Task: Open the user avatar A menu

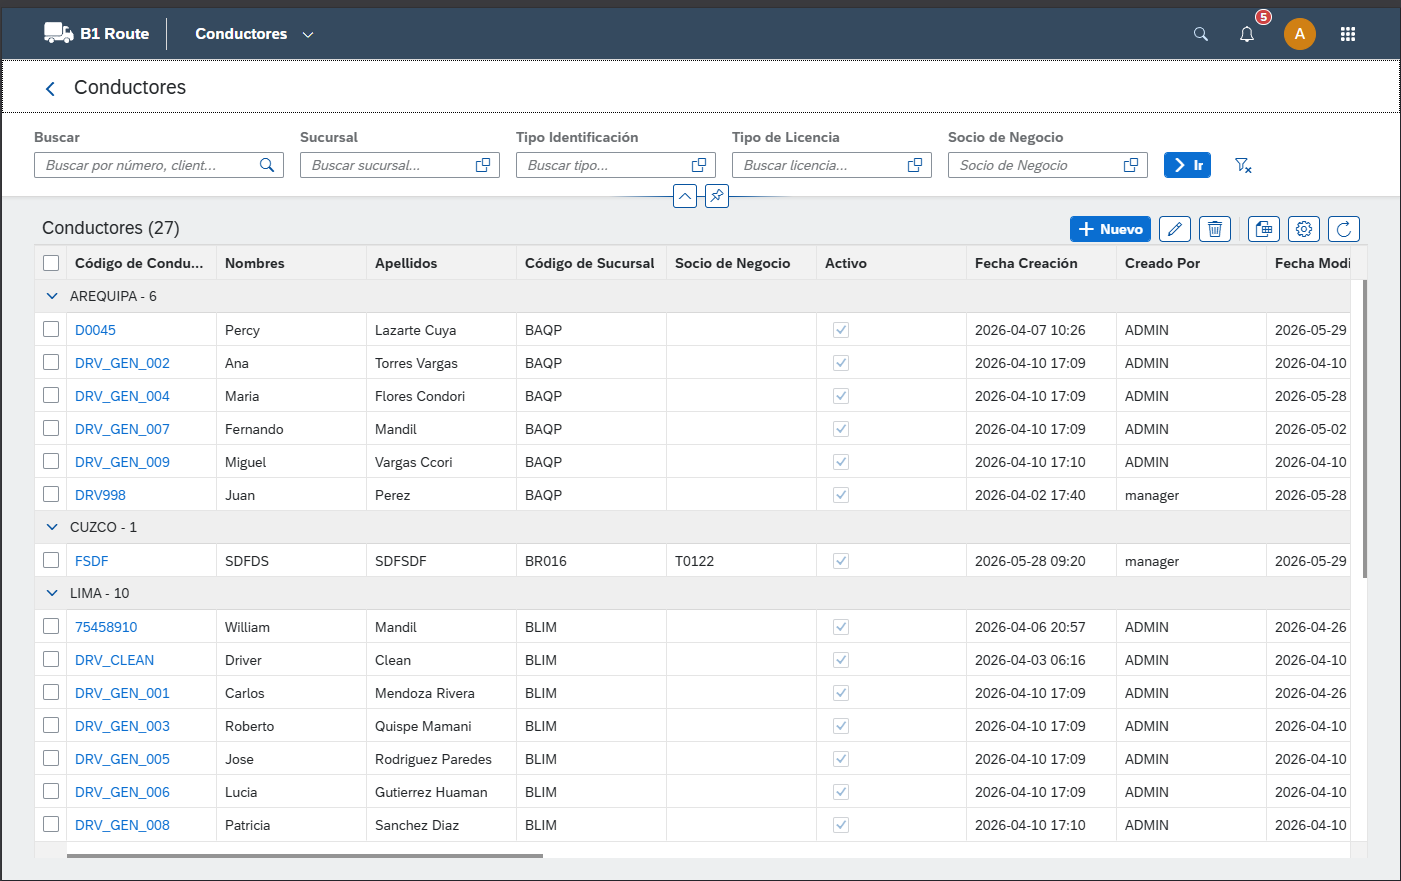Action: pos(1300,34)
